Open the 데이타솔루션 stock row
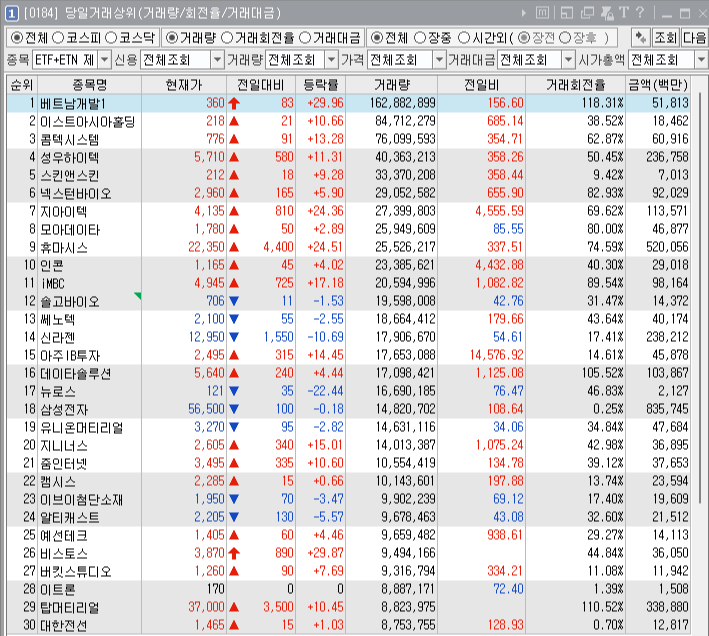Screen dimensions: 709x636 pos(348,373)
